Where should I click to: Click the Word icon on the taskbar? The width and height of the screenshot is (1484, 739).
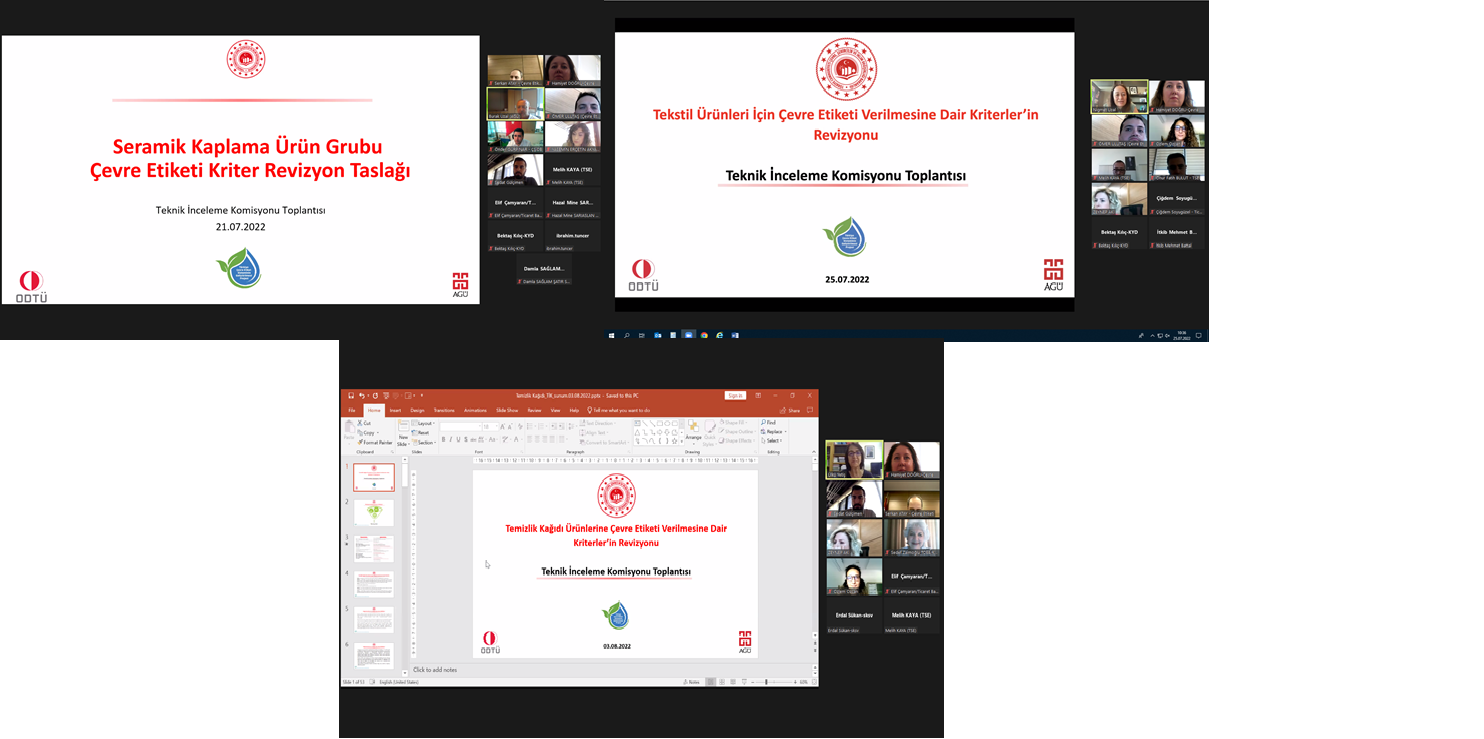pos(735,335)
